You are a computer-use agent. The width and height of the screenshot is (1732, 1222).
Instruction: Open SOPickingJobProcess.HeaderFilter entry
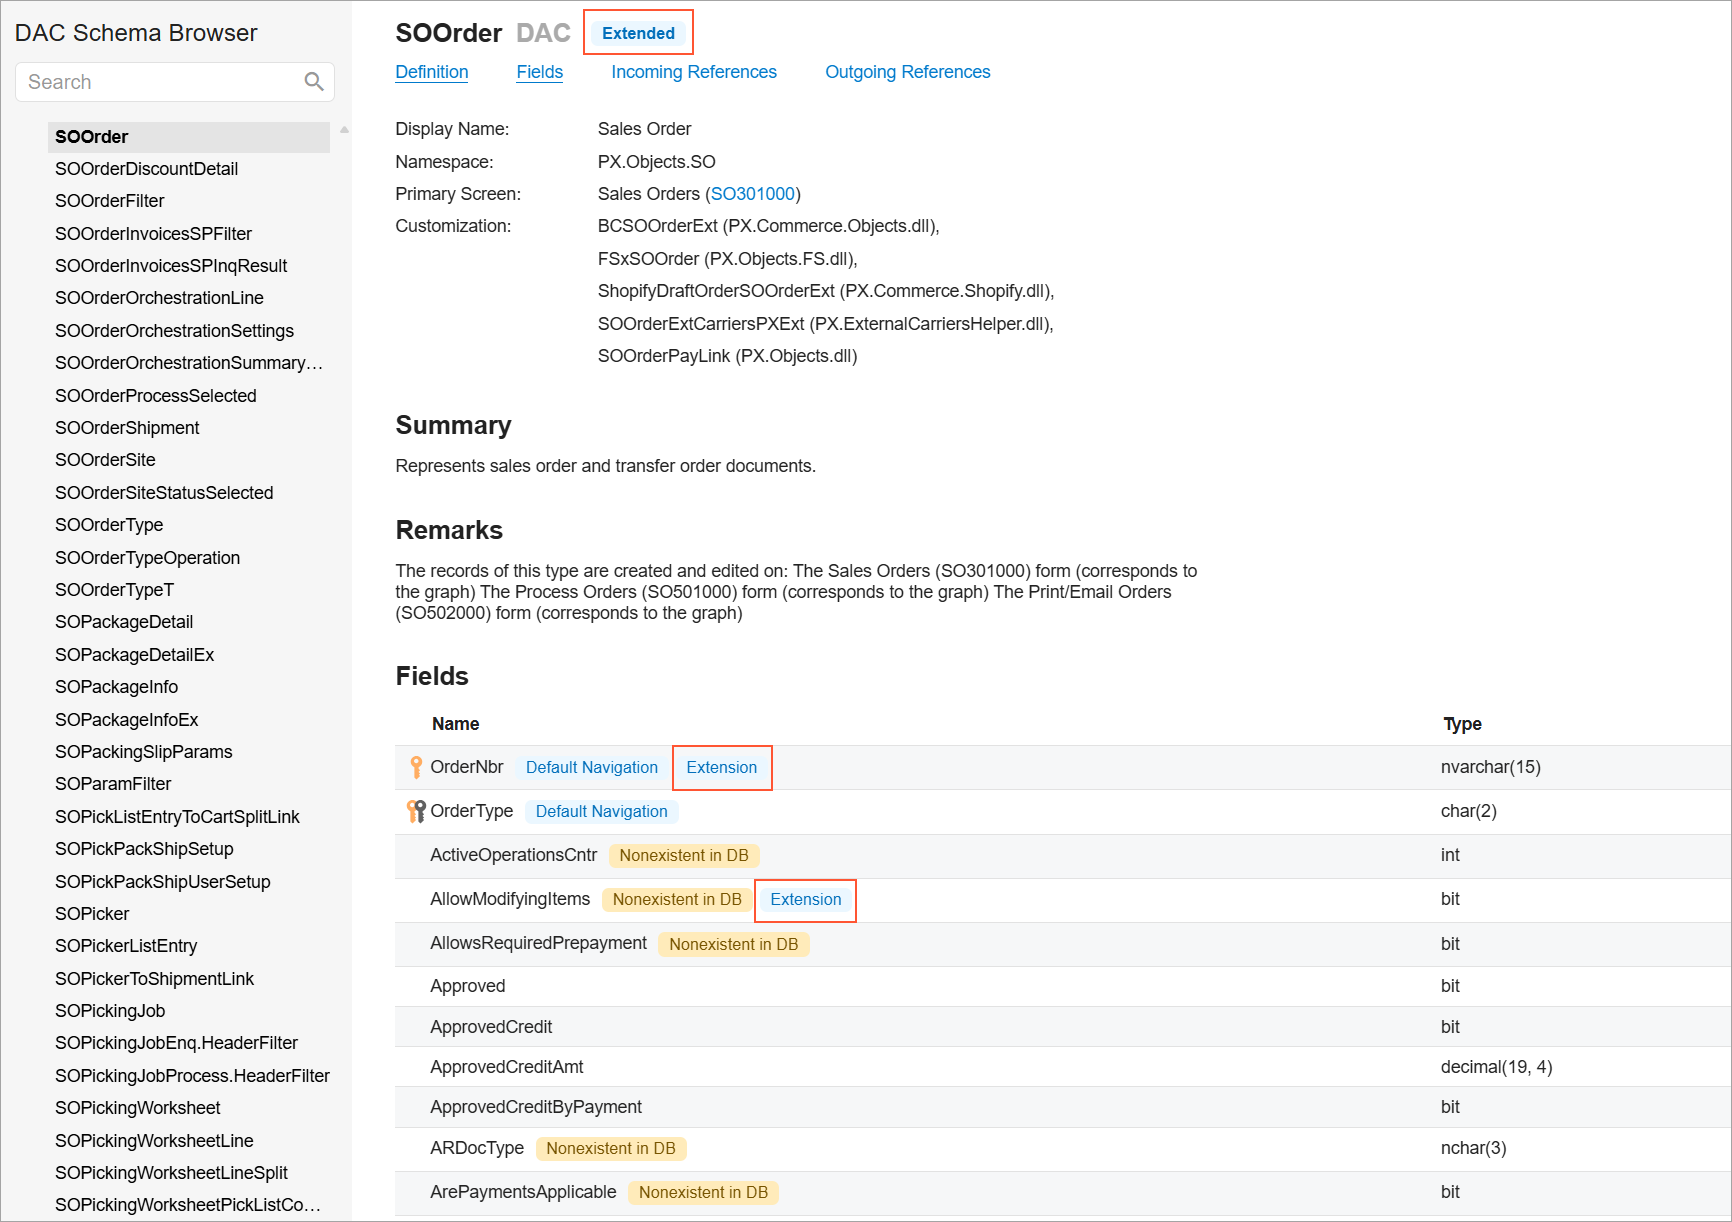coord(192,1076)
